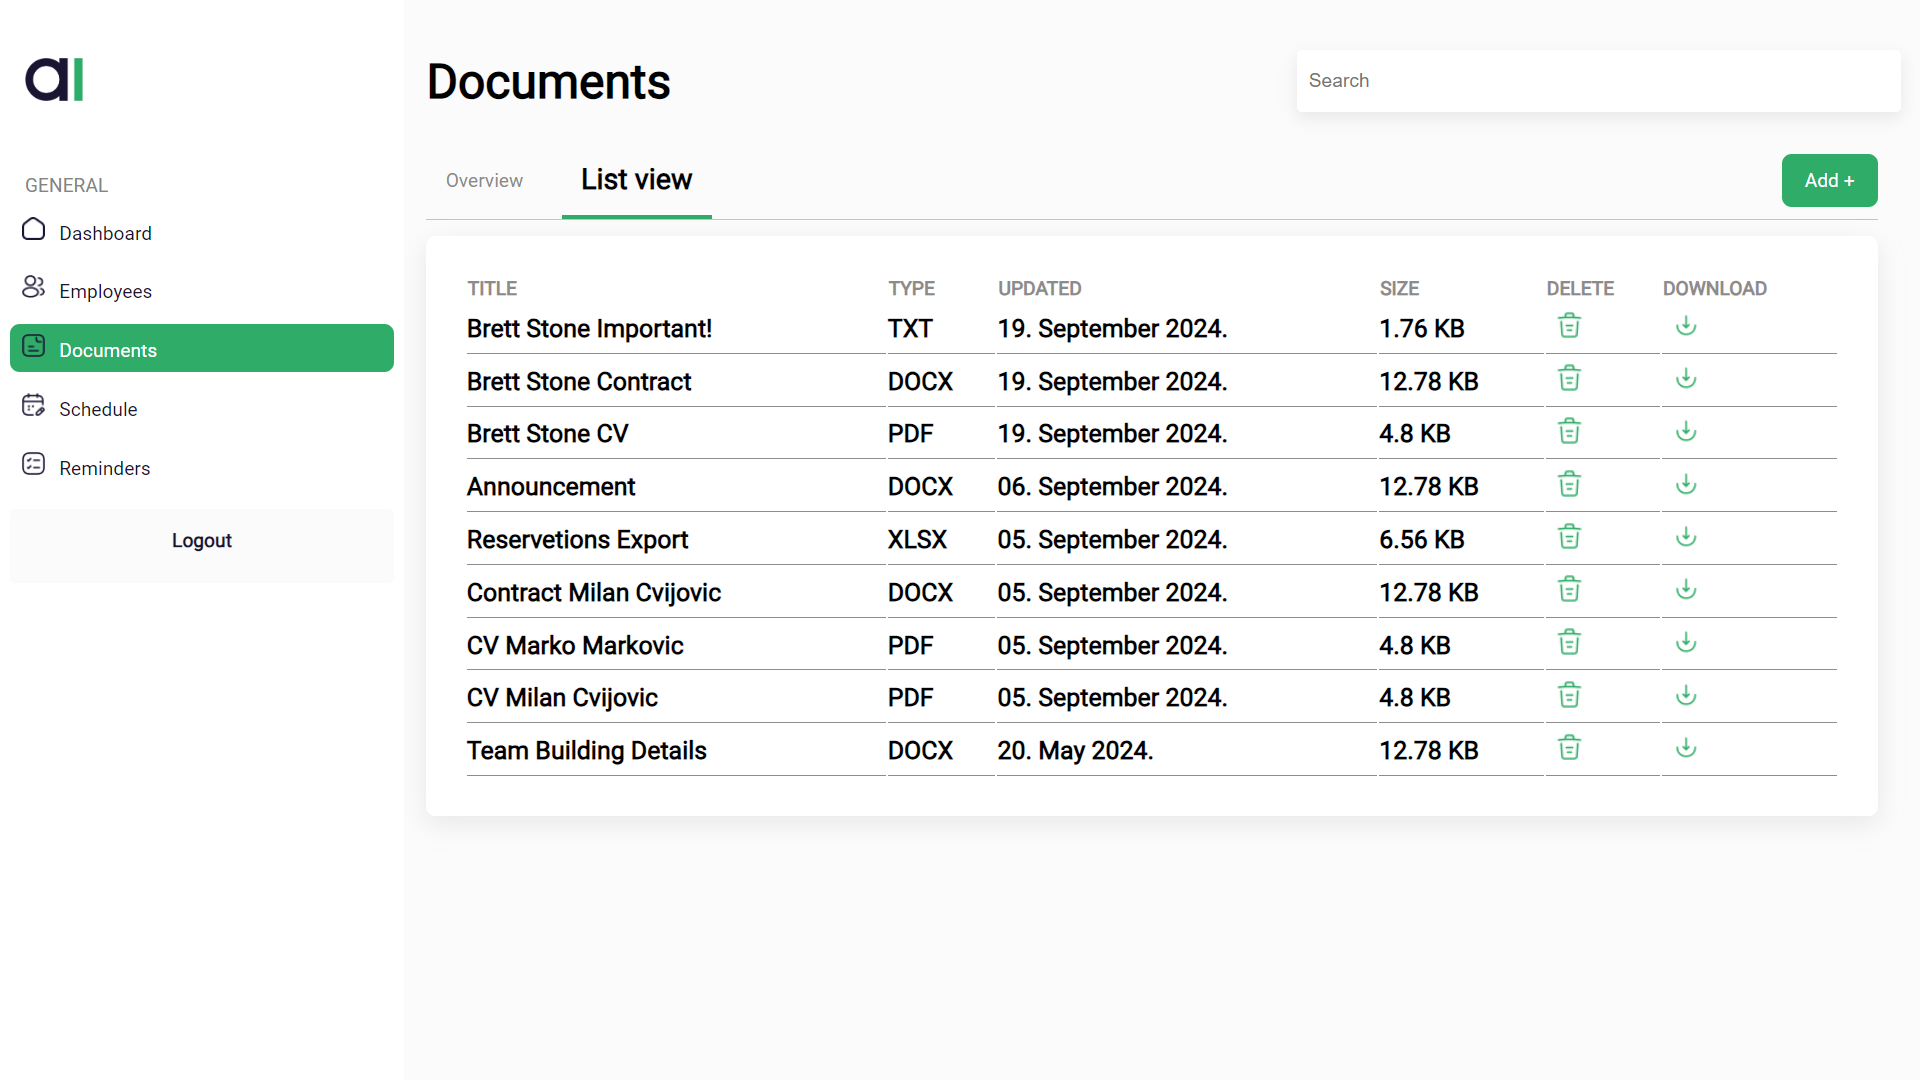Open the Dashboard page

pyautogui.click(x=105, y=233)
